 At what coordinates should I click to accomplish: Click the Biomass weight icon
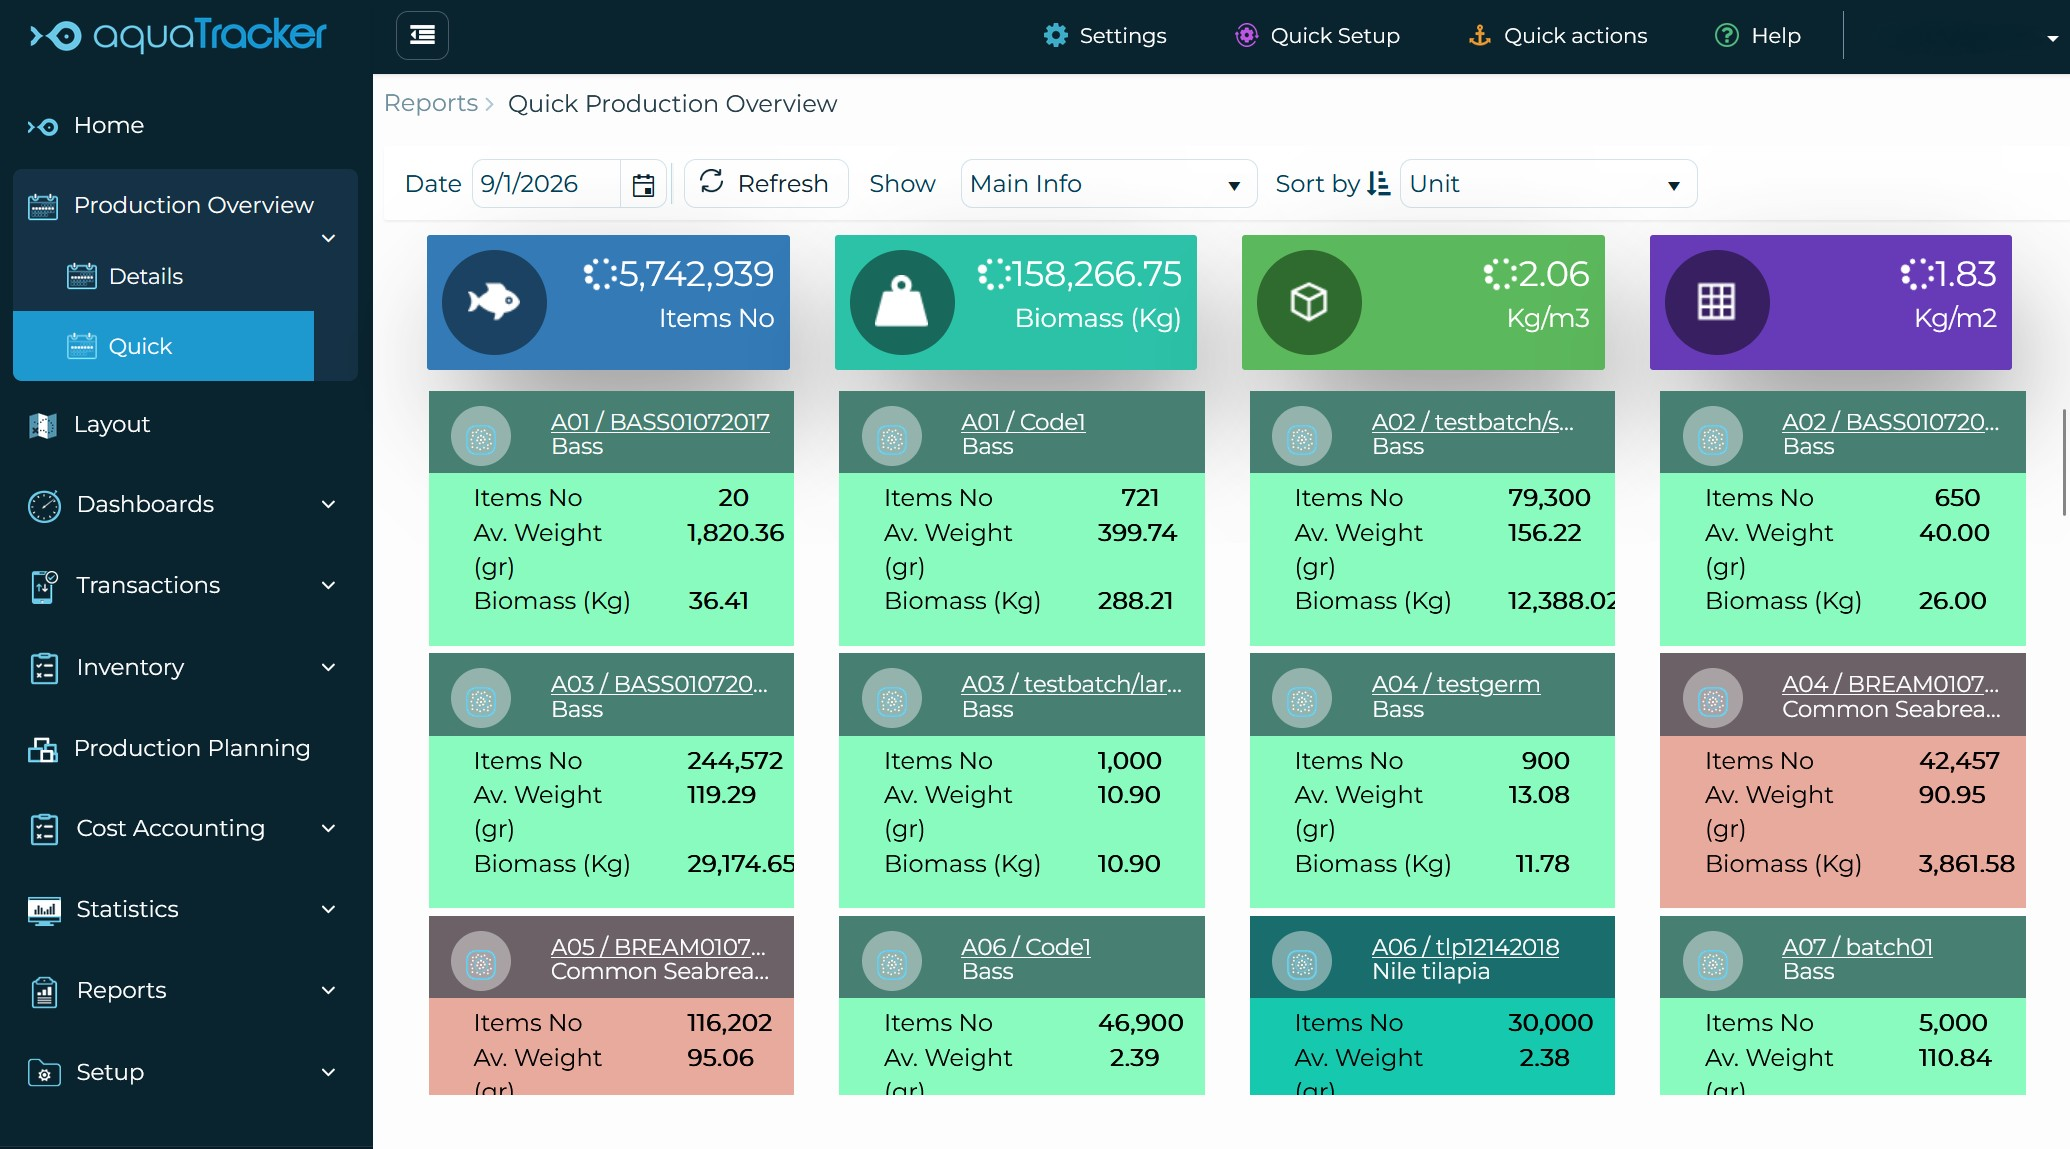click(901, 302)
